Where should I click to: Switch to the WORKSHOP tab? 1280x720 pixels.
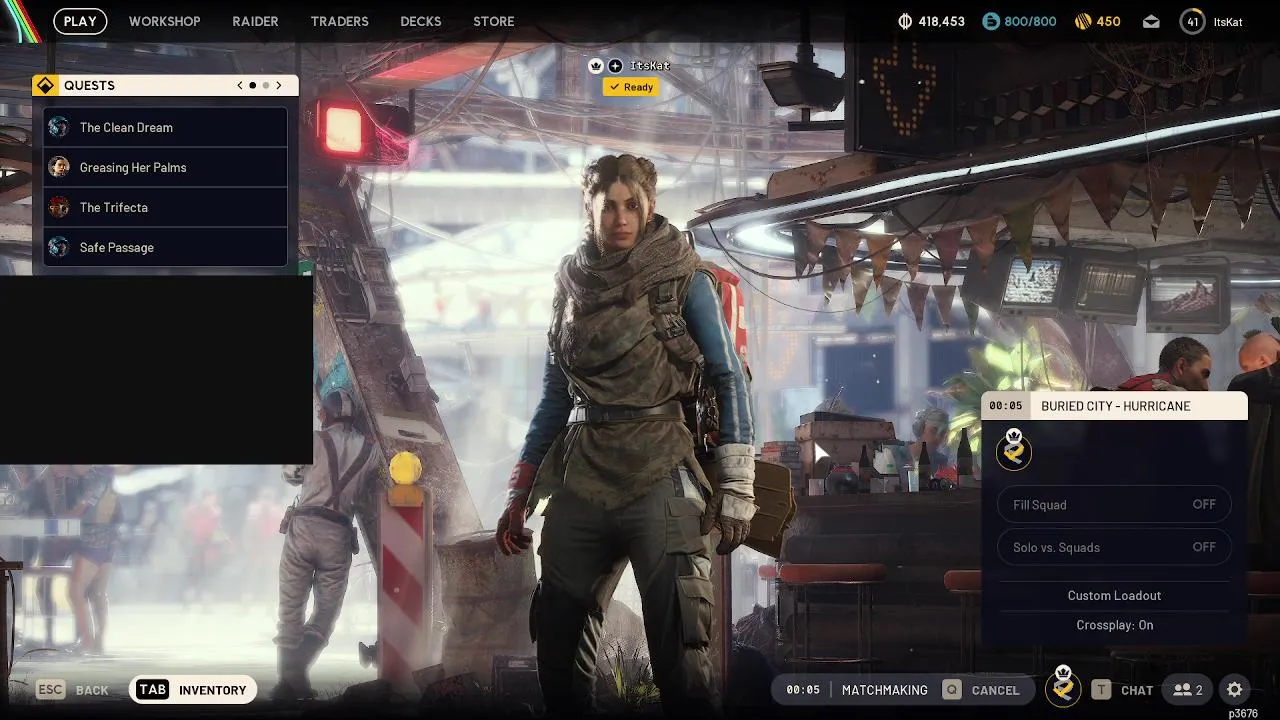click(x=164, y=21)
